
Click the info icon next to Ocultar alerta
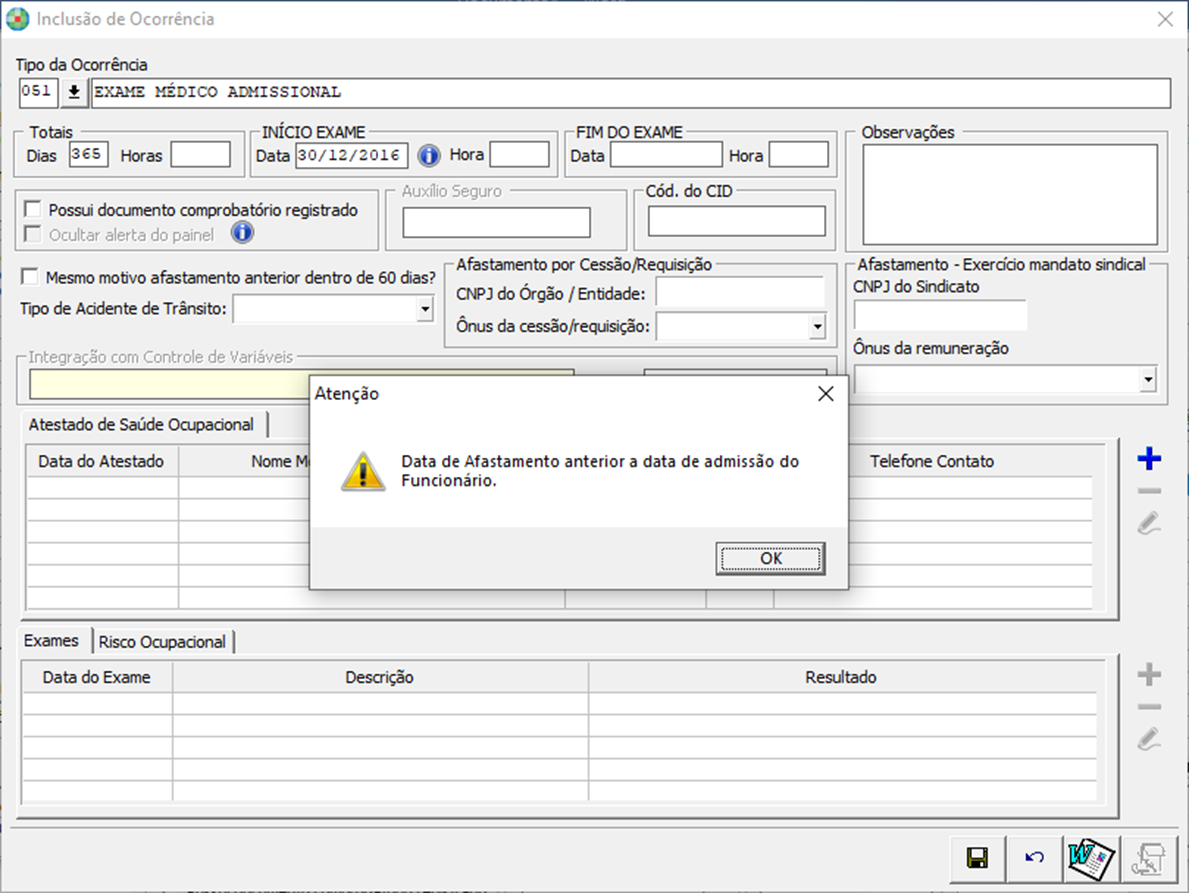click(242, 233)
